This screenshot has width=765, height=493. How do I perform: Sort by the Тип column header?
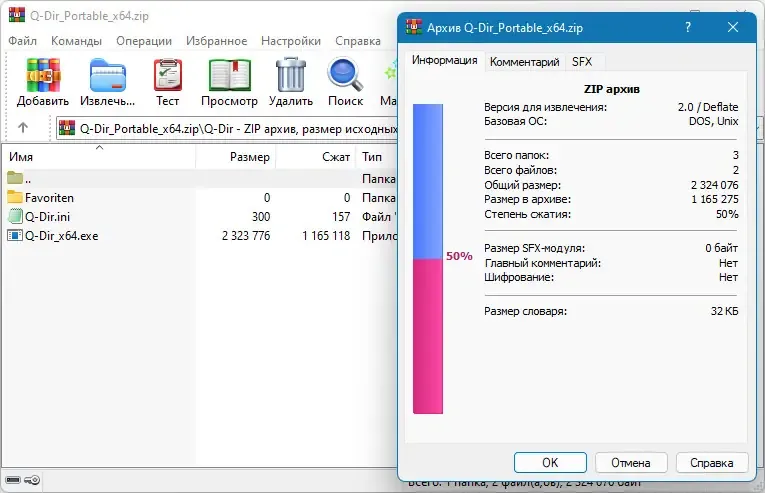pos(377,157)
